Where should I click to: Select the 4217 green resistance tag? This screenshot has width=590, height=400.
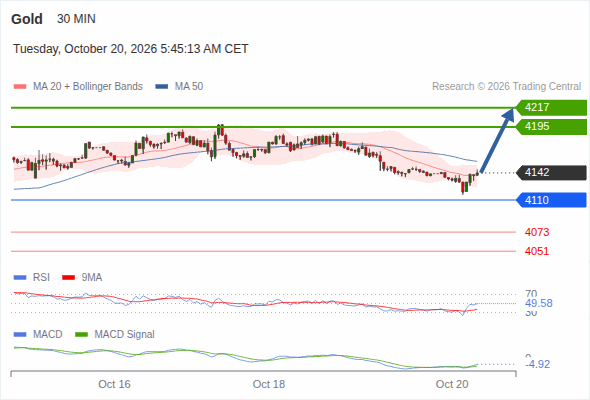pos(551,108)
